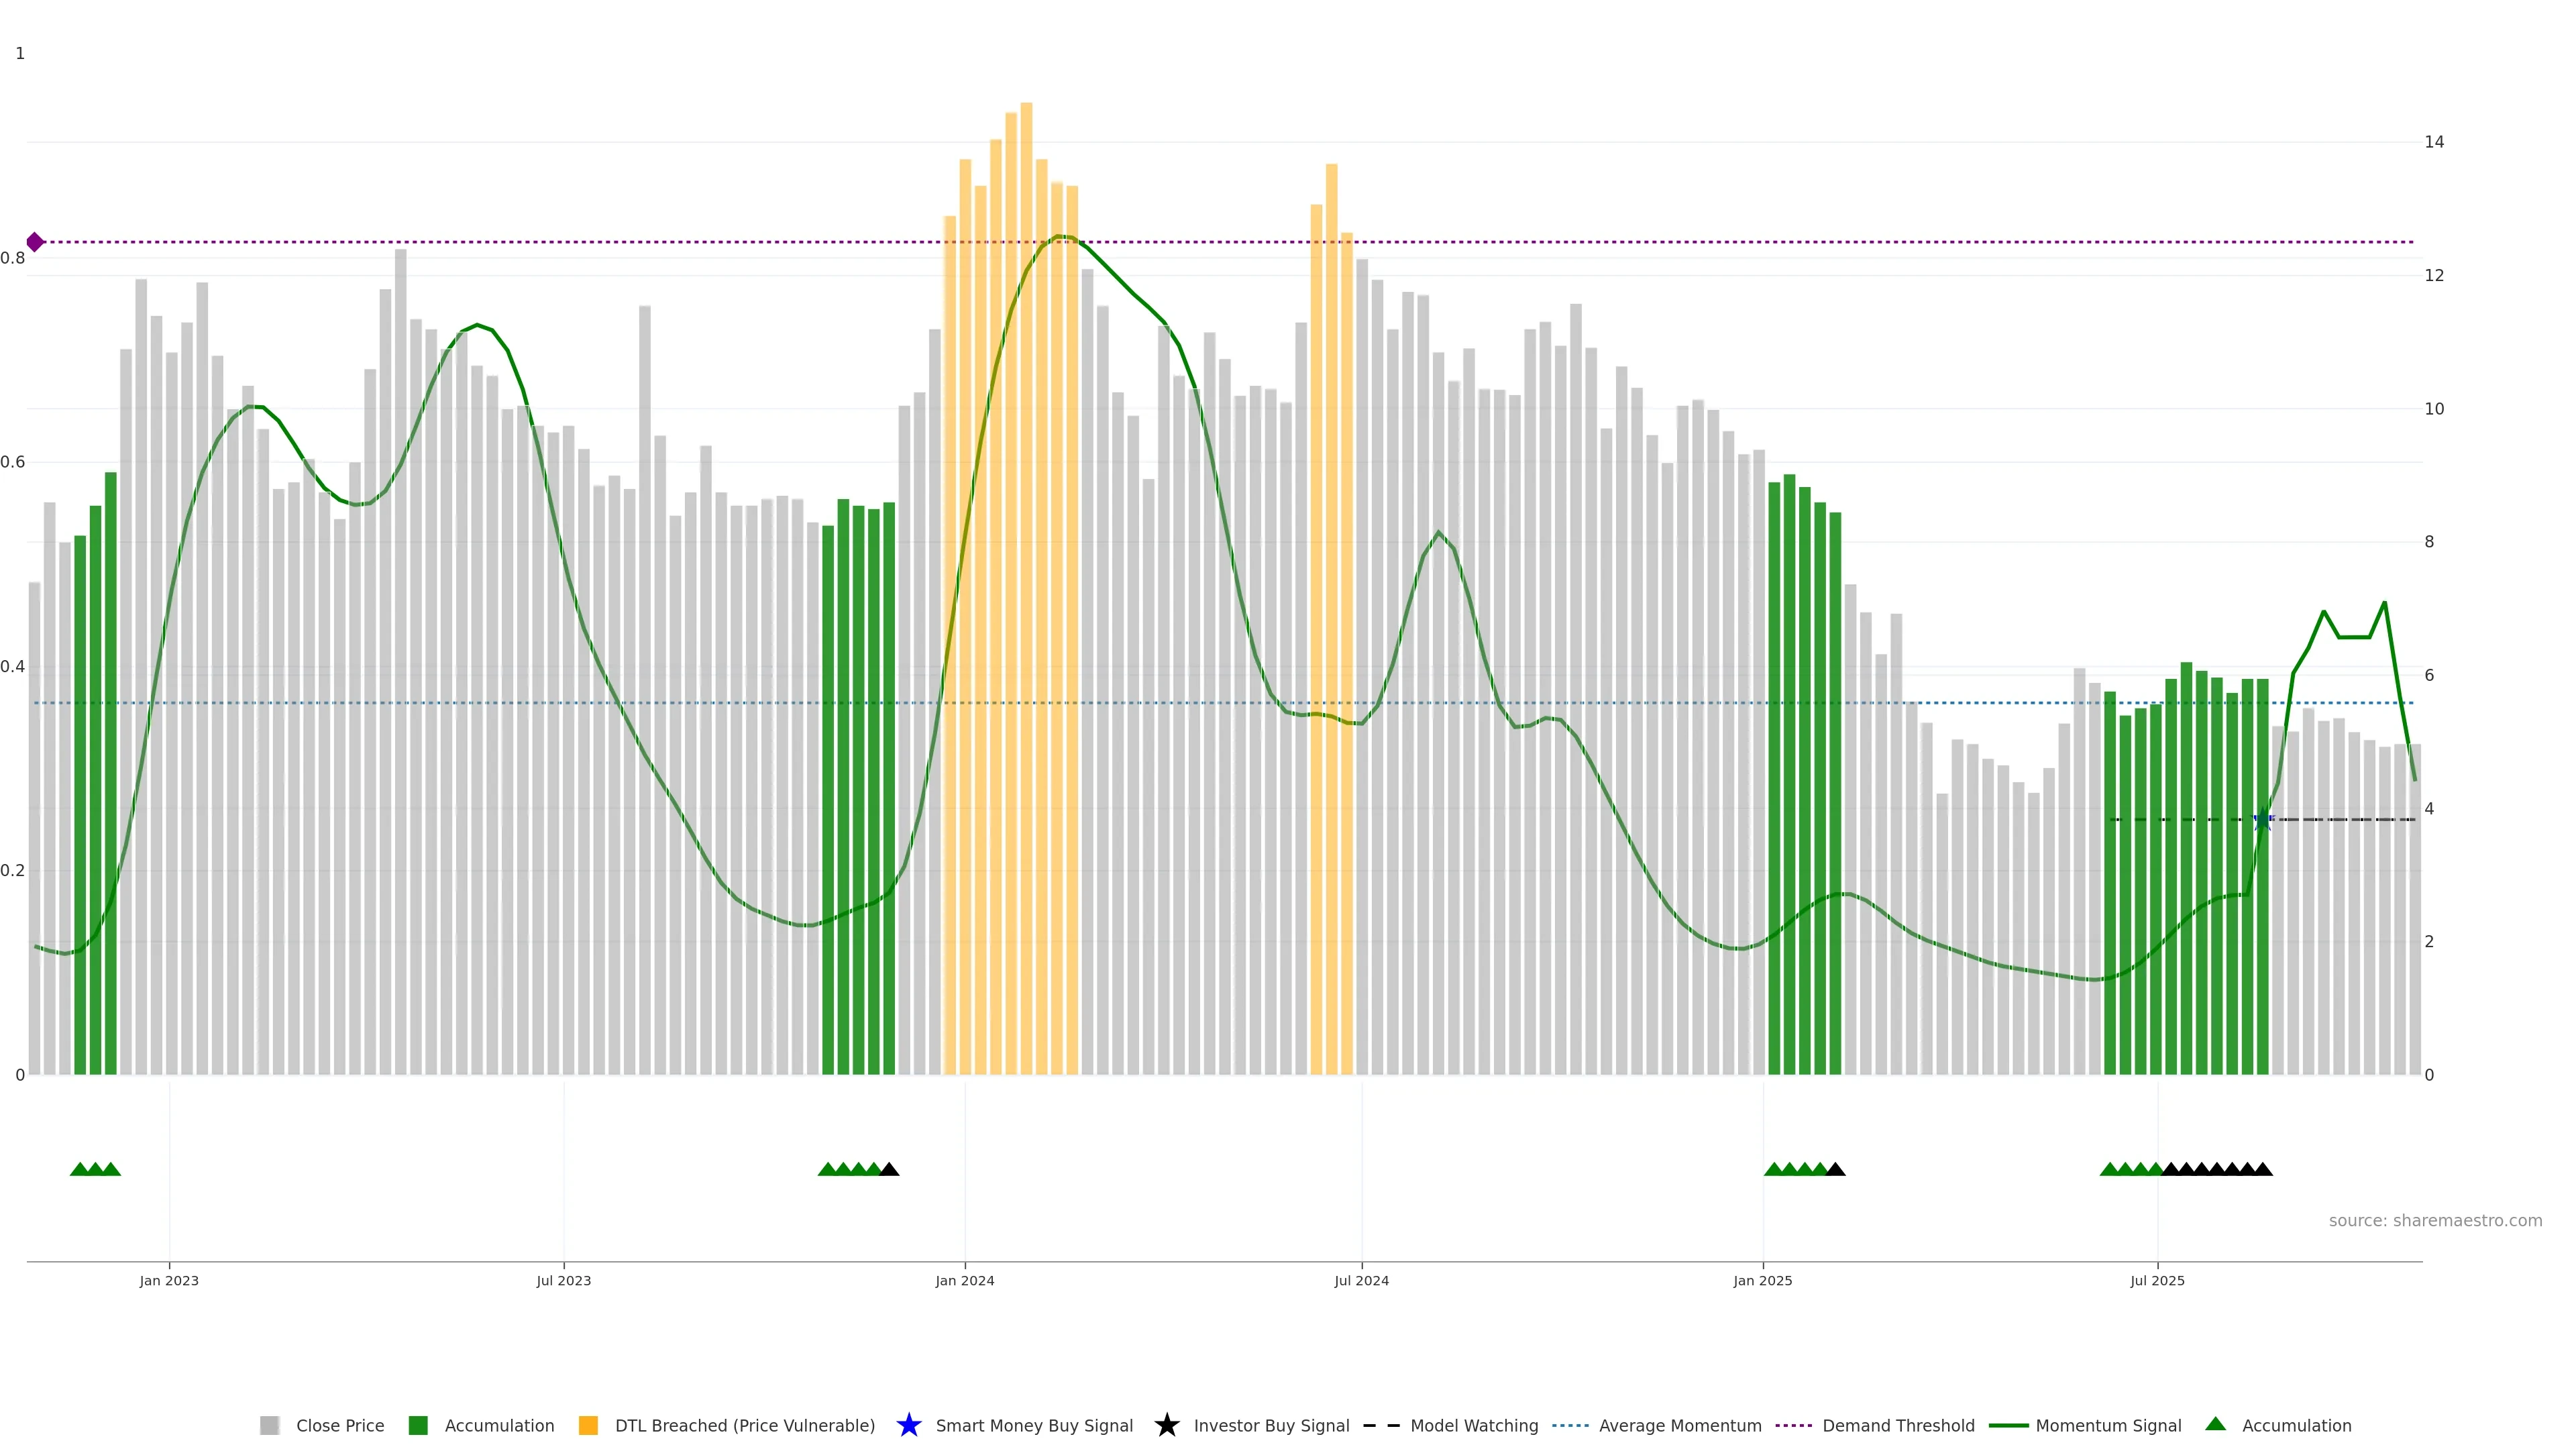Image resolution: width=2576 pixels, height=1449 pixels.
Task: Click the purple diamond on Demand Threshold line
Action: (35, 242)
